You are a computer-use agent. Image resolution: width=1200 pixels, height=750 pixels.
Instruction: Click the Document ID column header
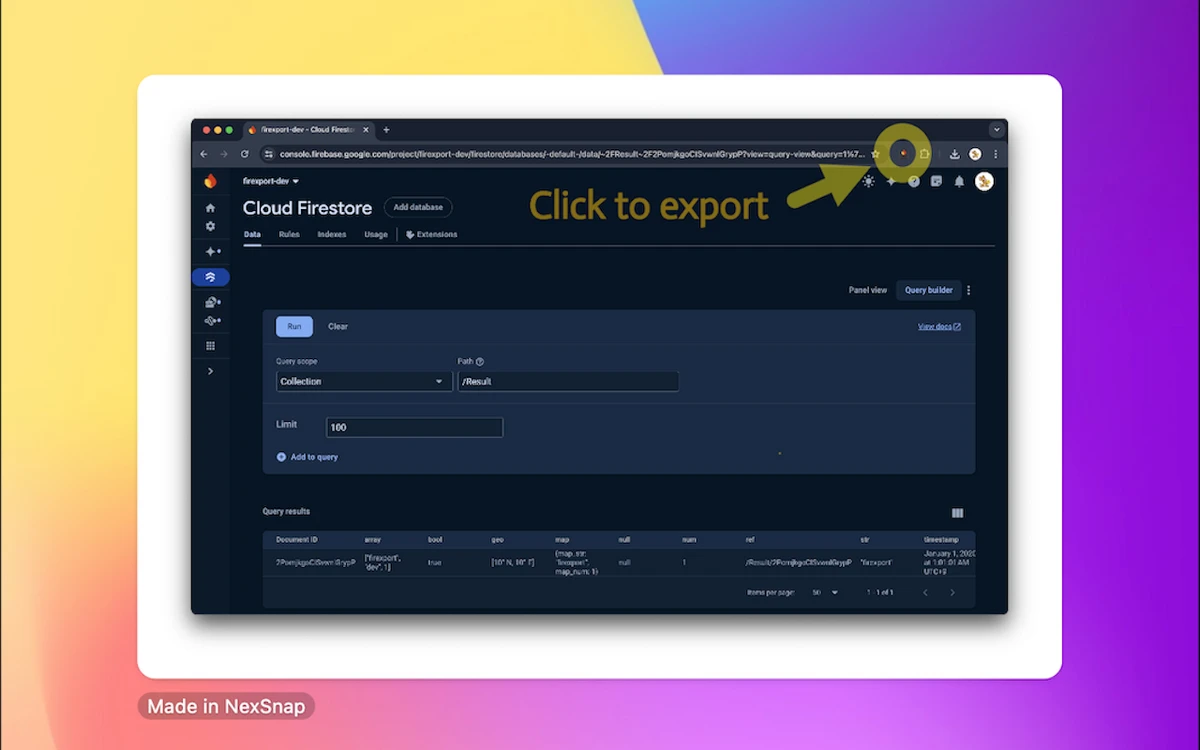pyautogui.click(x=297, y=540)
